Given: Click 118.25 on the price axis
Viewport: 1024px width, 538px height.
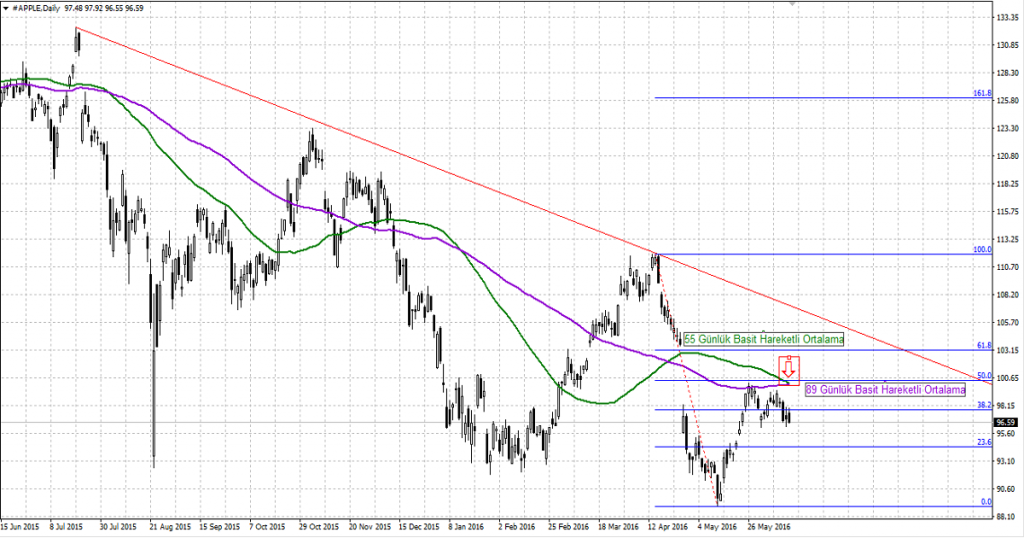Looking at the screenshot, I should pyautogui.click(x=1008, y=184).
